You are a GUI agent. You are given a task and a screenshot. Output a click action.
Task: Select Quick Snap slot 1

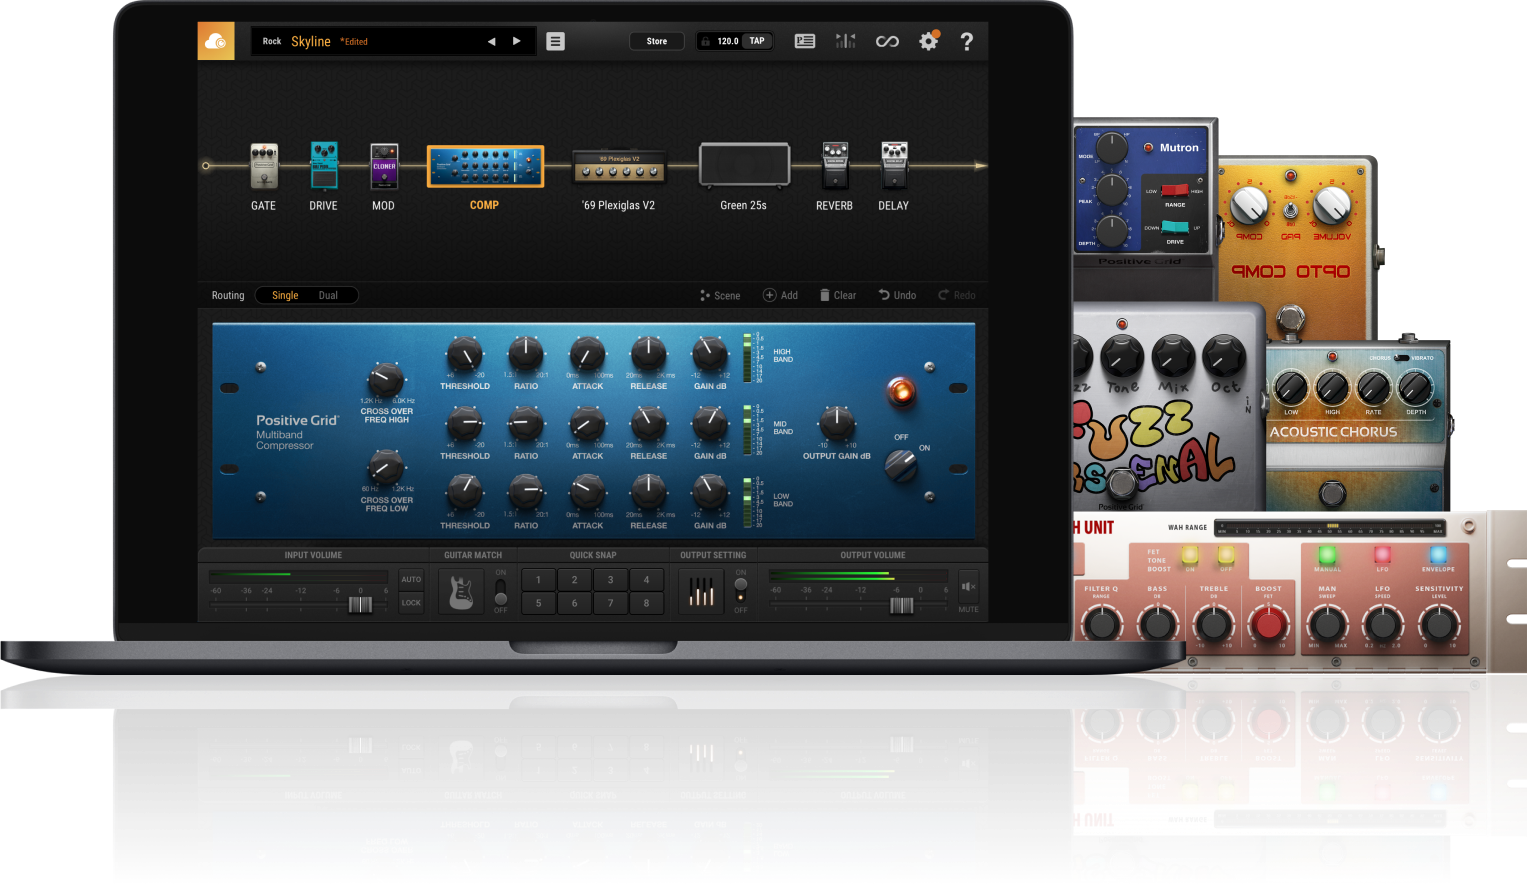[x=538, y=580]
